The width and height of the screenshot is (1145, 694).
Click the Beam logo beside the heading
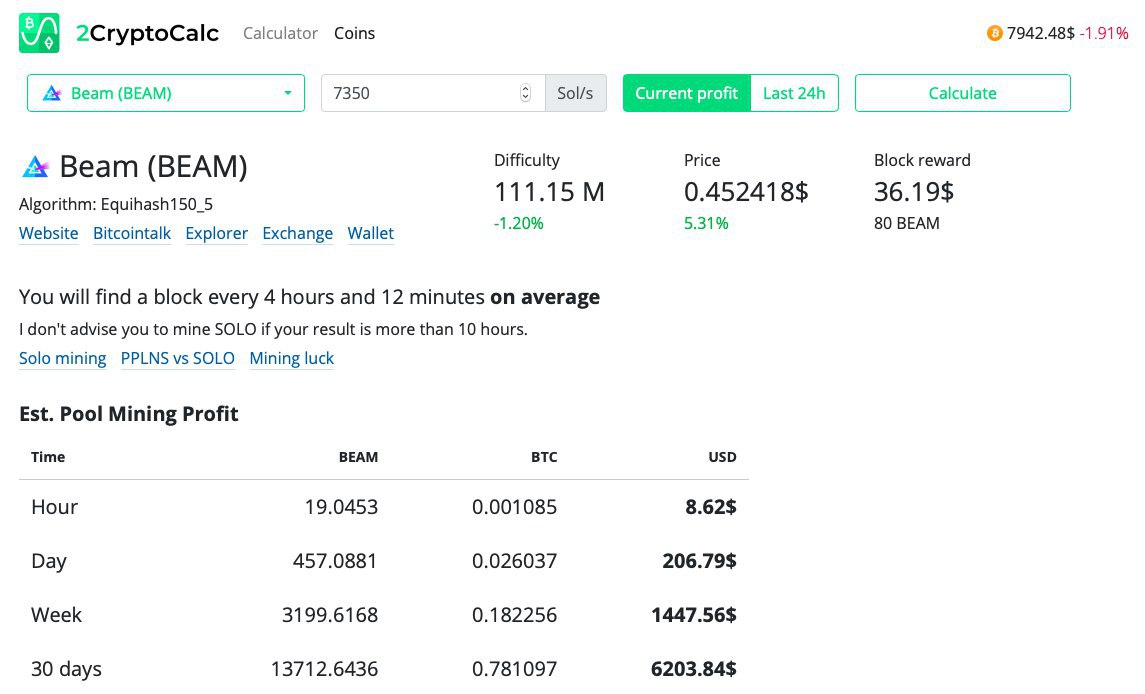tap(35, 167)
